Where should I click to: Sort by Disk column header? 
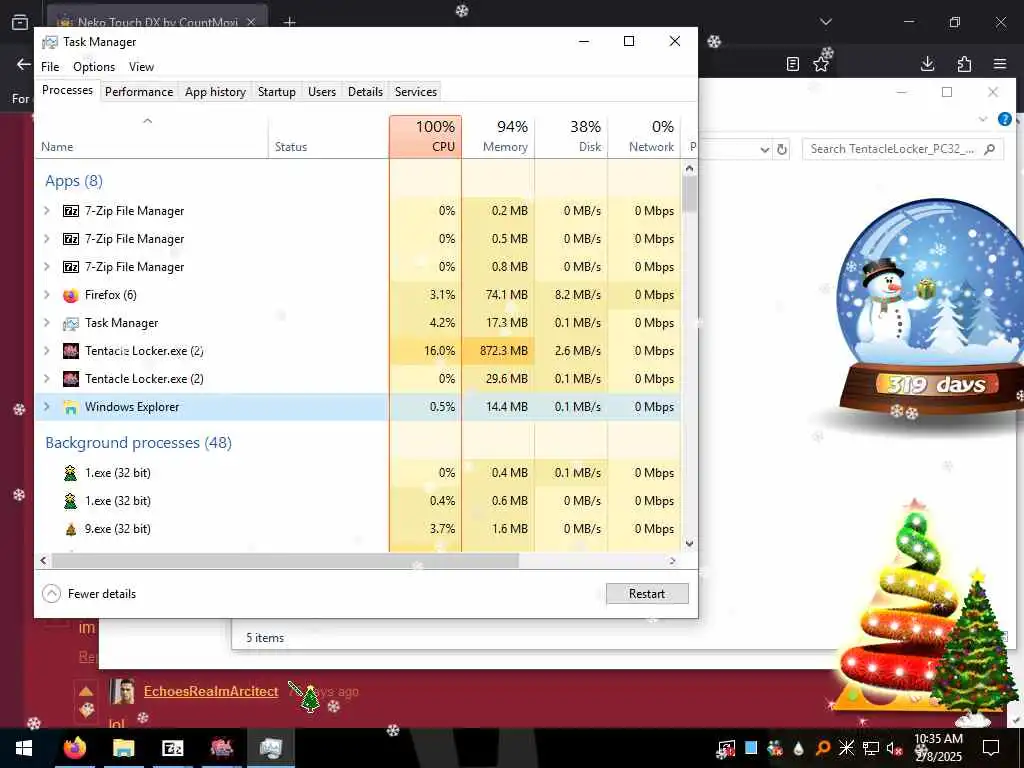point(571,136)
